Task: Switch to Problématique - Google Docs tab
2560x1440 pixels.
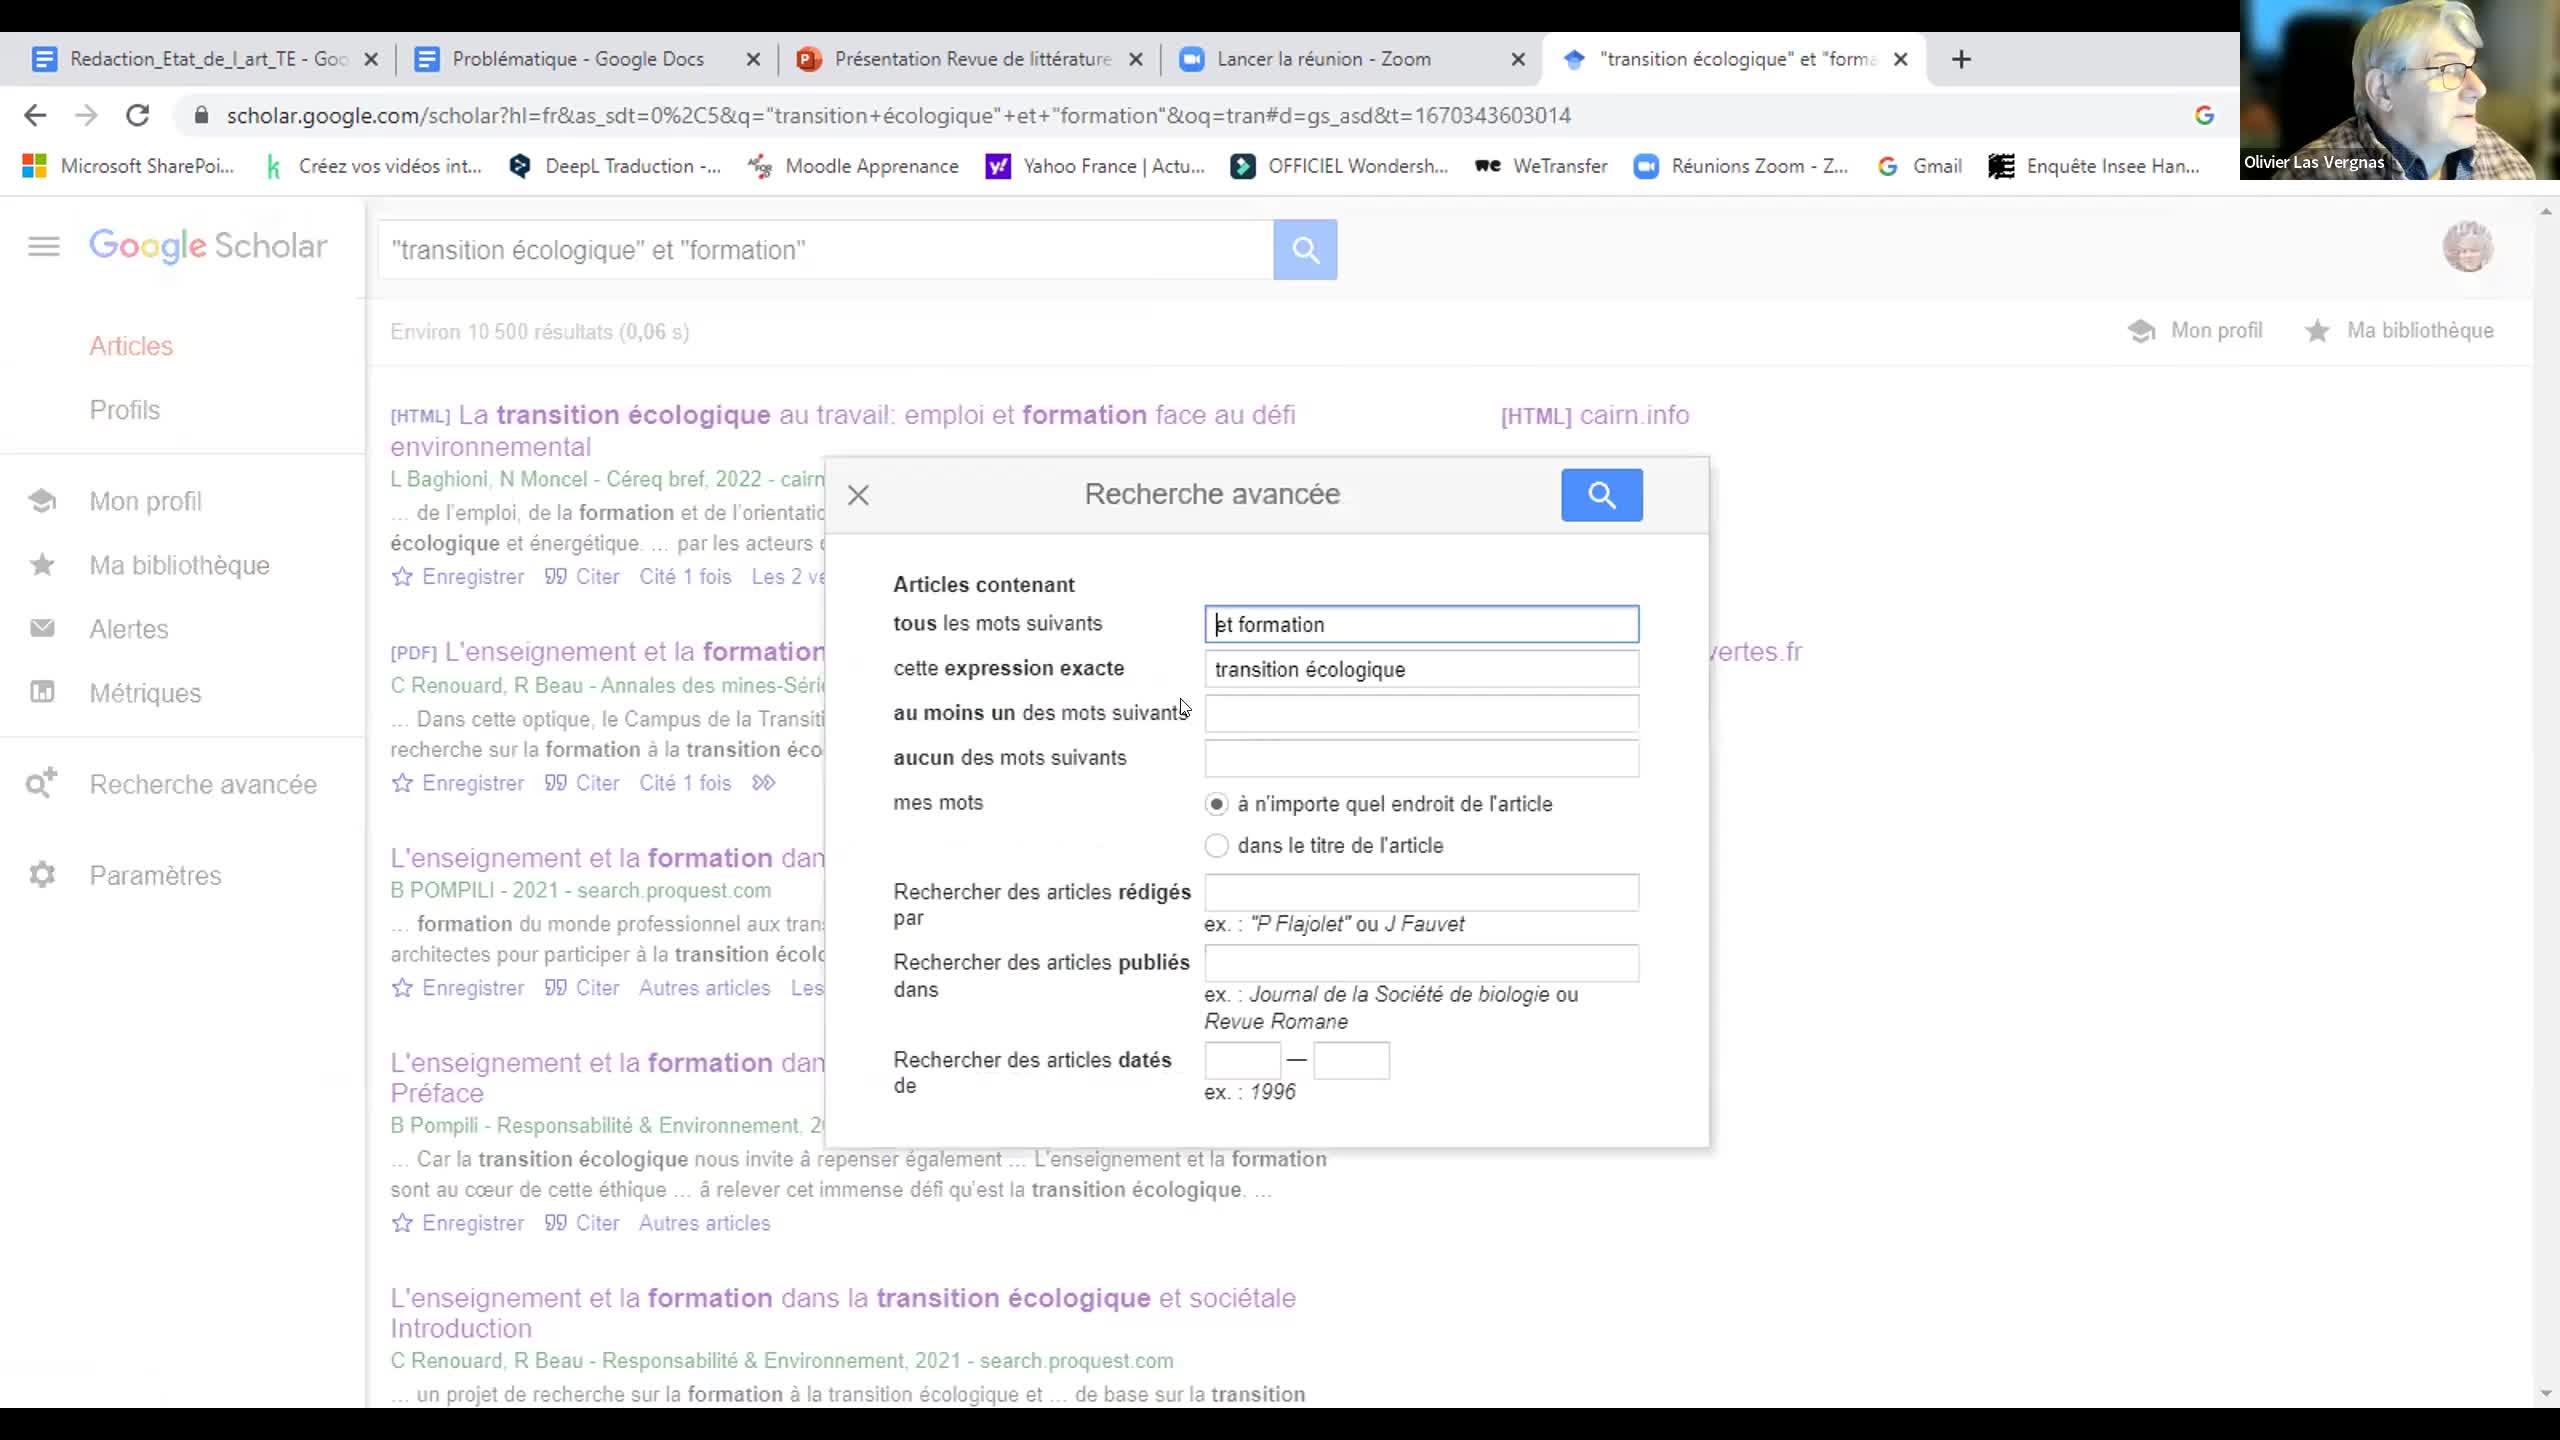Action: (578, 60)
